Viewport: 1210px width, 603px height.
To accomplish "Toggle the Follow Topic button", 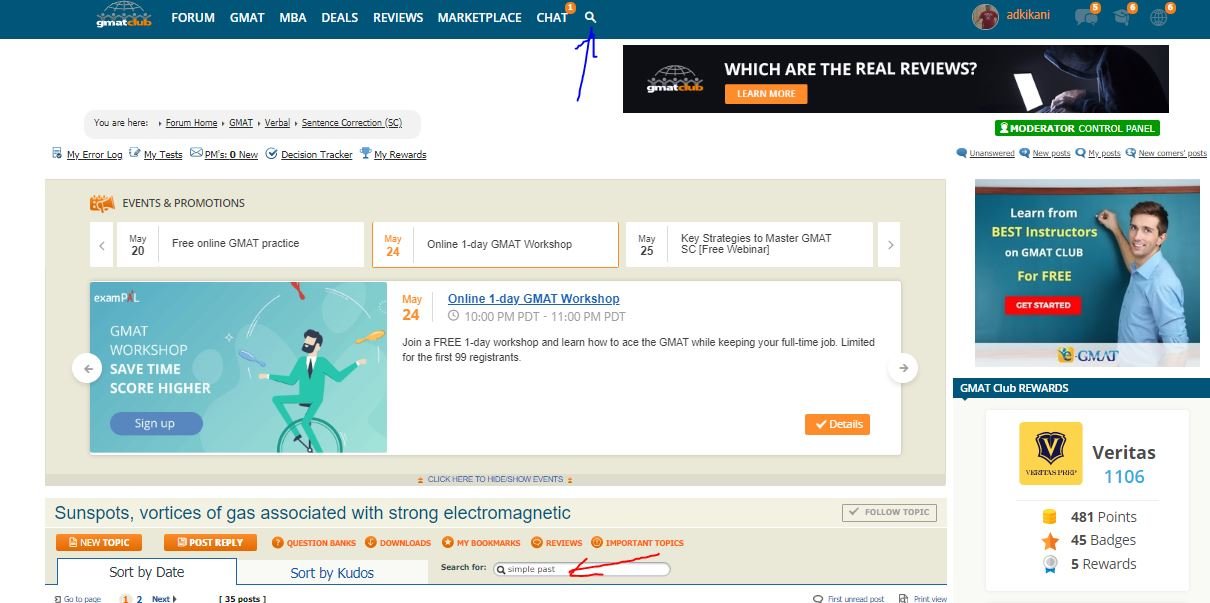I will point(889,512).
